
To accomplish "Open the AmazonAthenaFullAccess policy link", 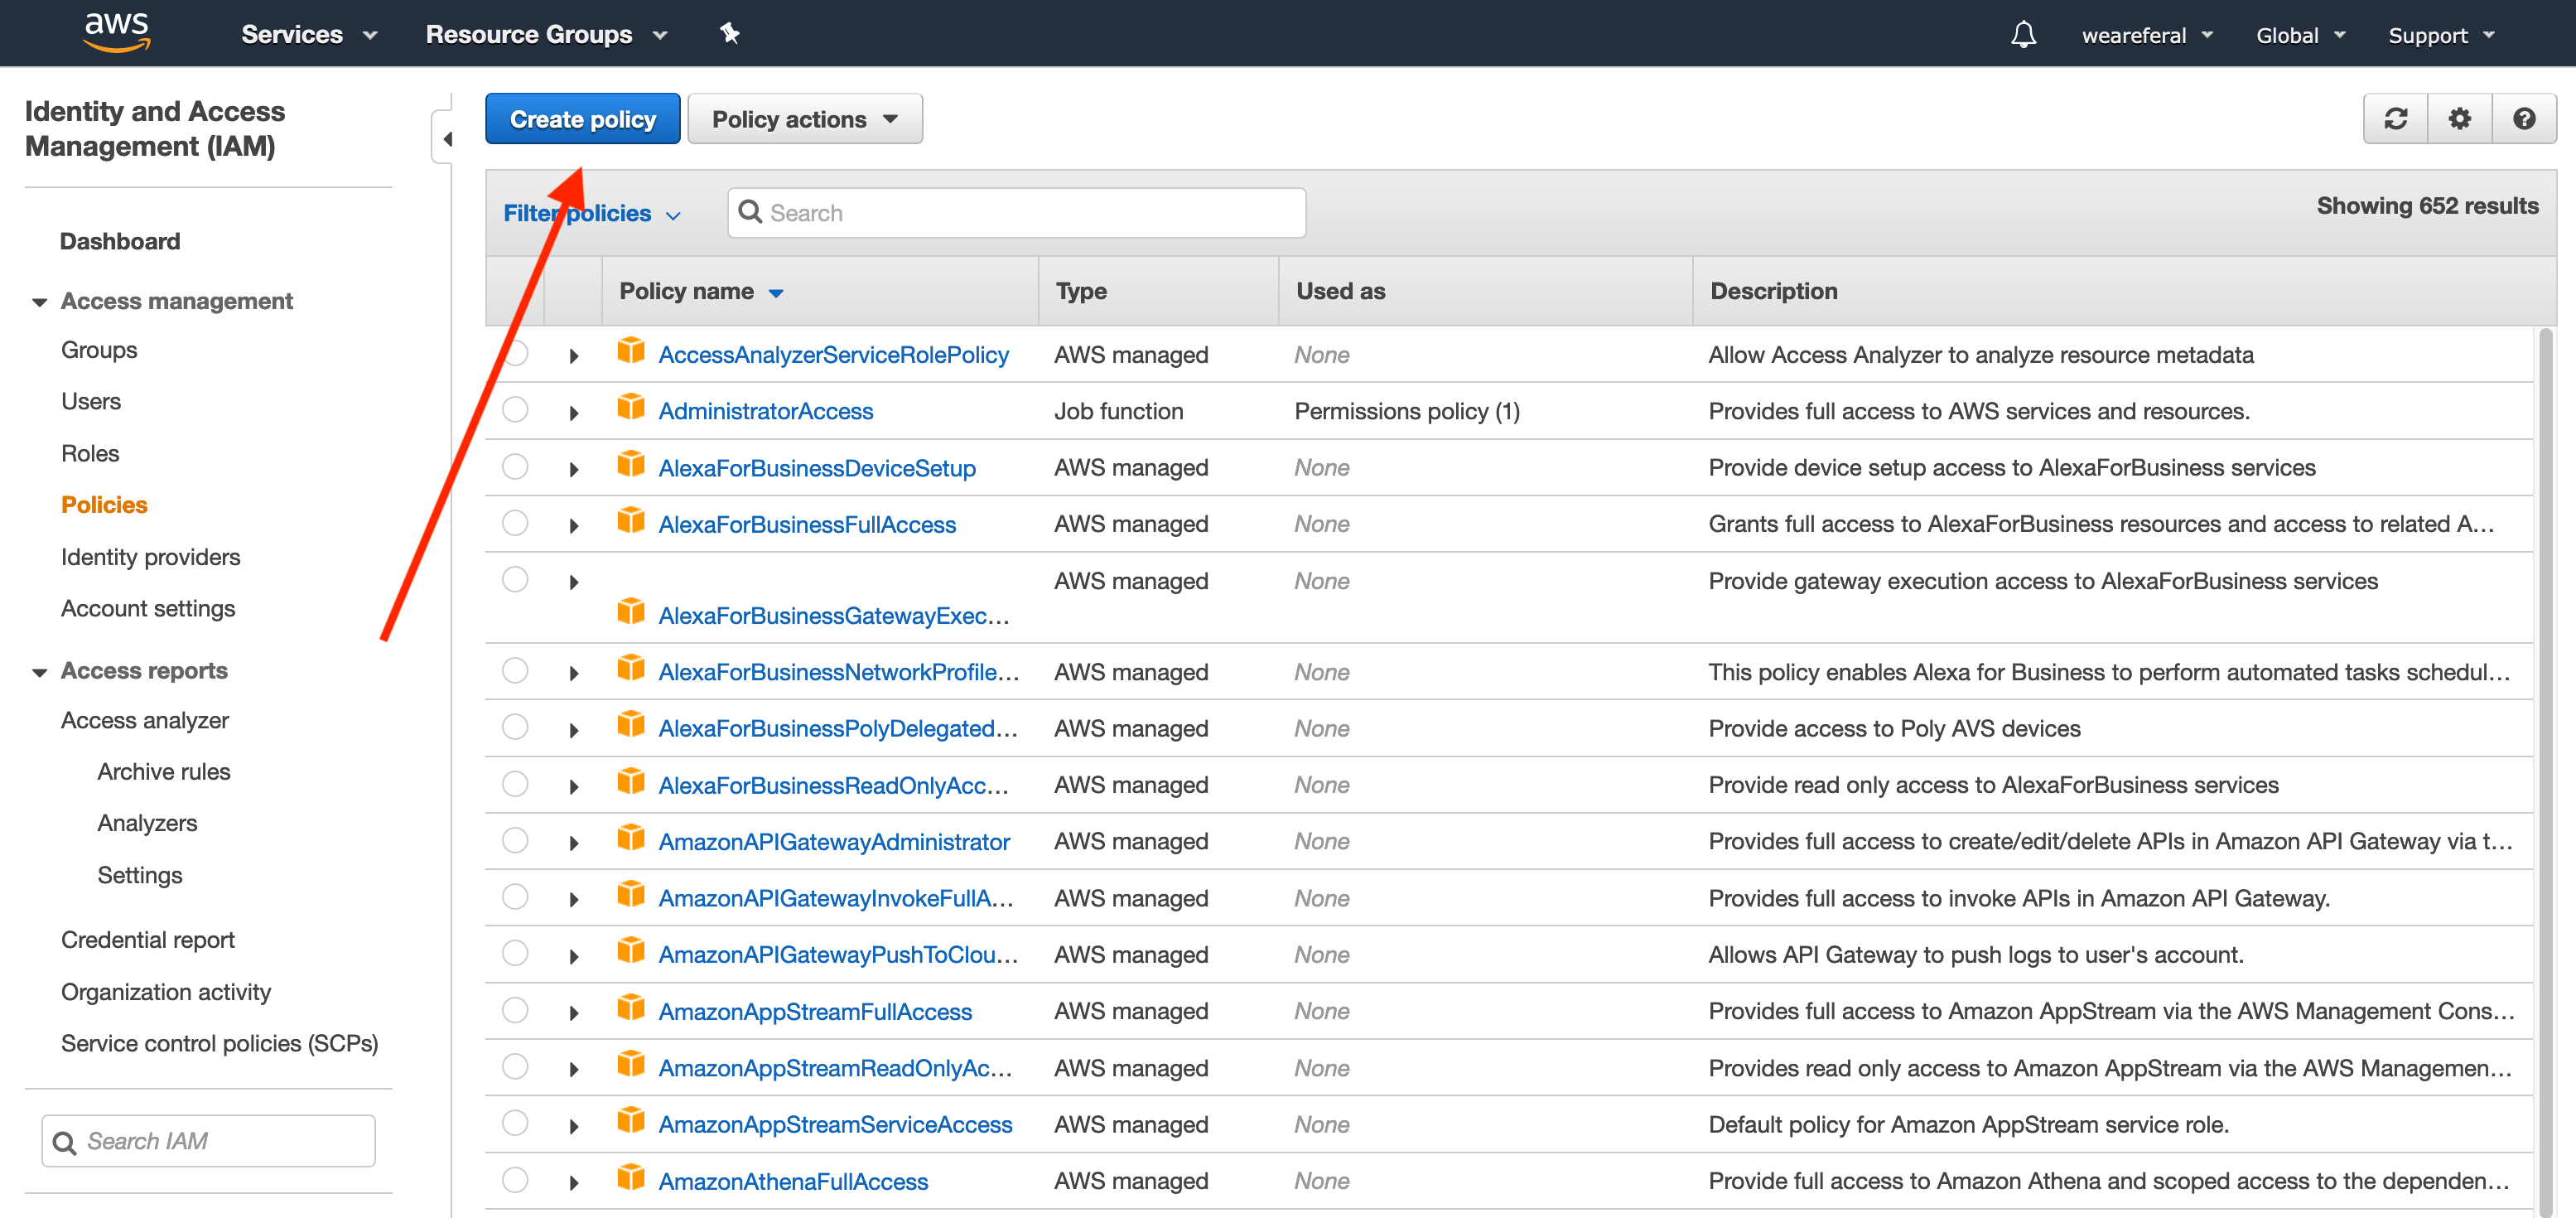I will click(x=793, y=1181).
